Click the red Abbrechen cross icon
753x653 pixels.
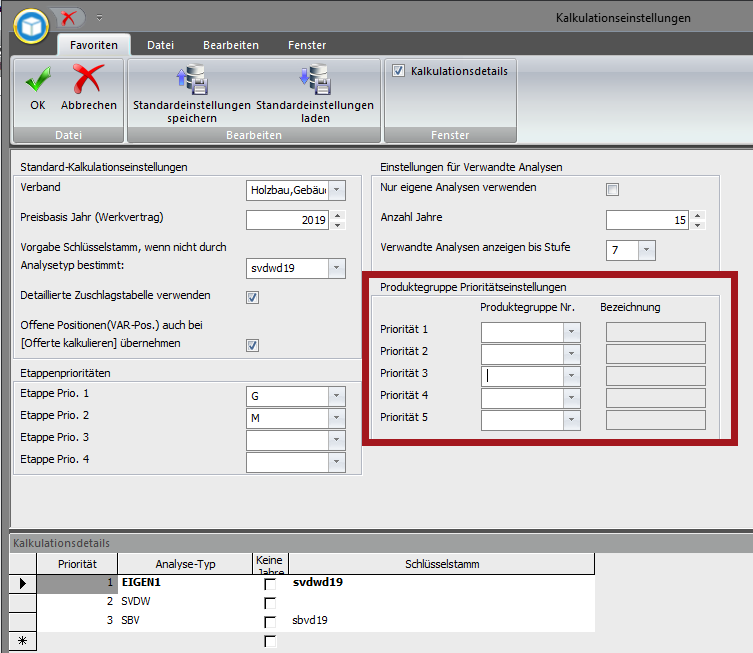(x=88, y=79)
